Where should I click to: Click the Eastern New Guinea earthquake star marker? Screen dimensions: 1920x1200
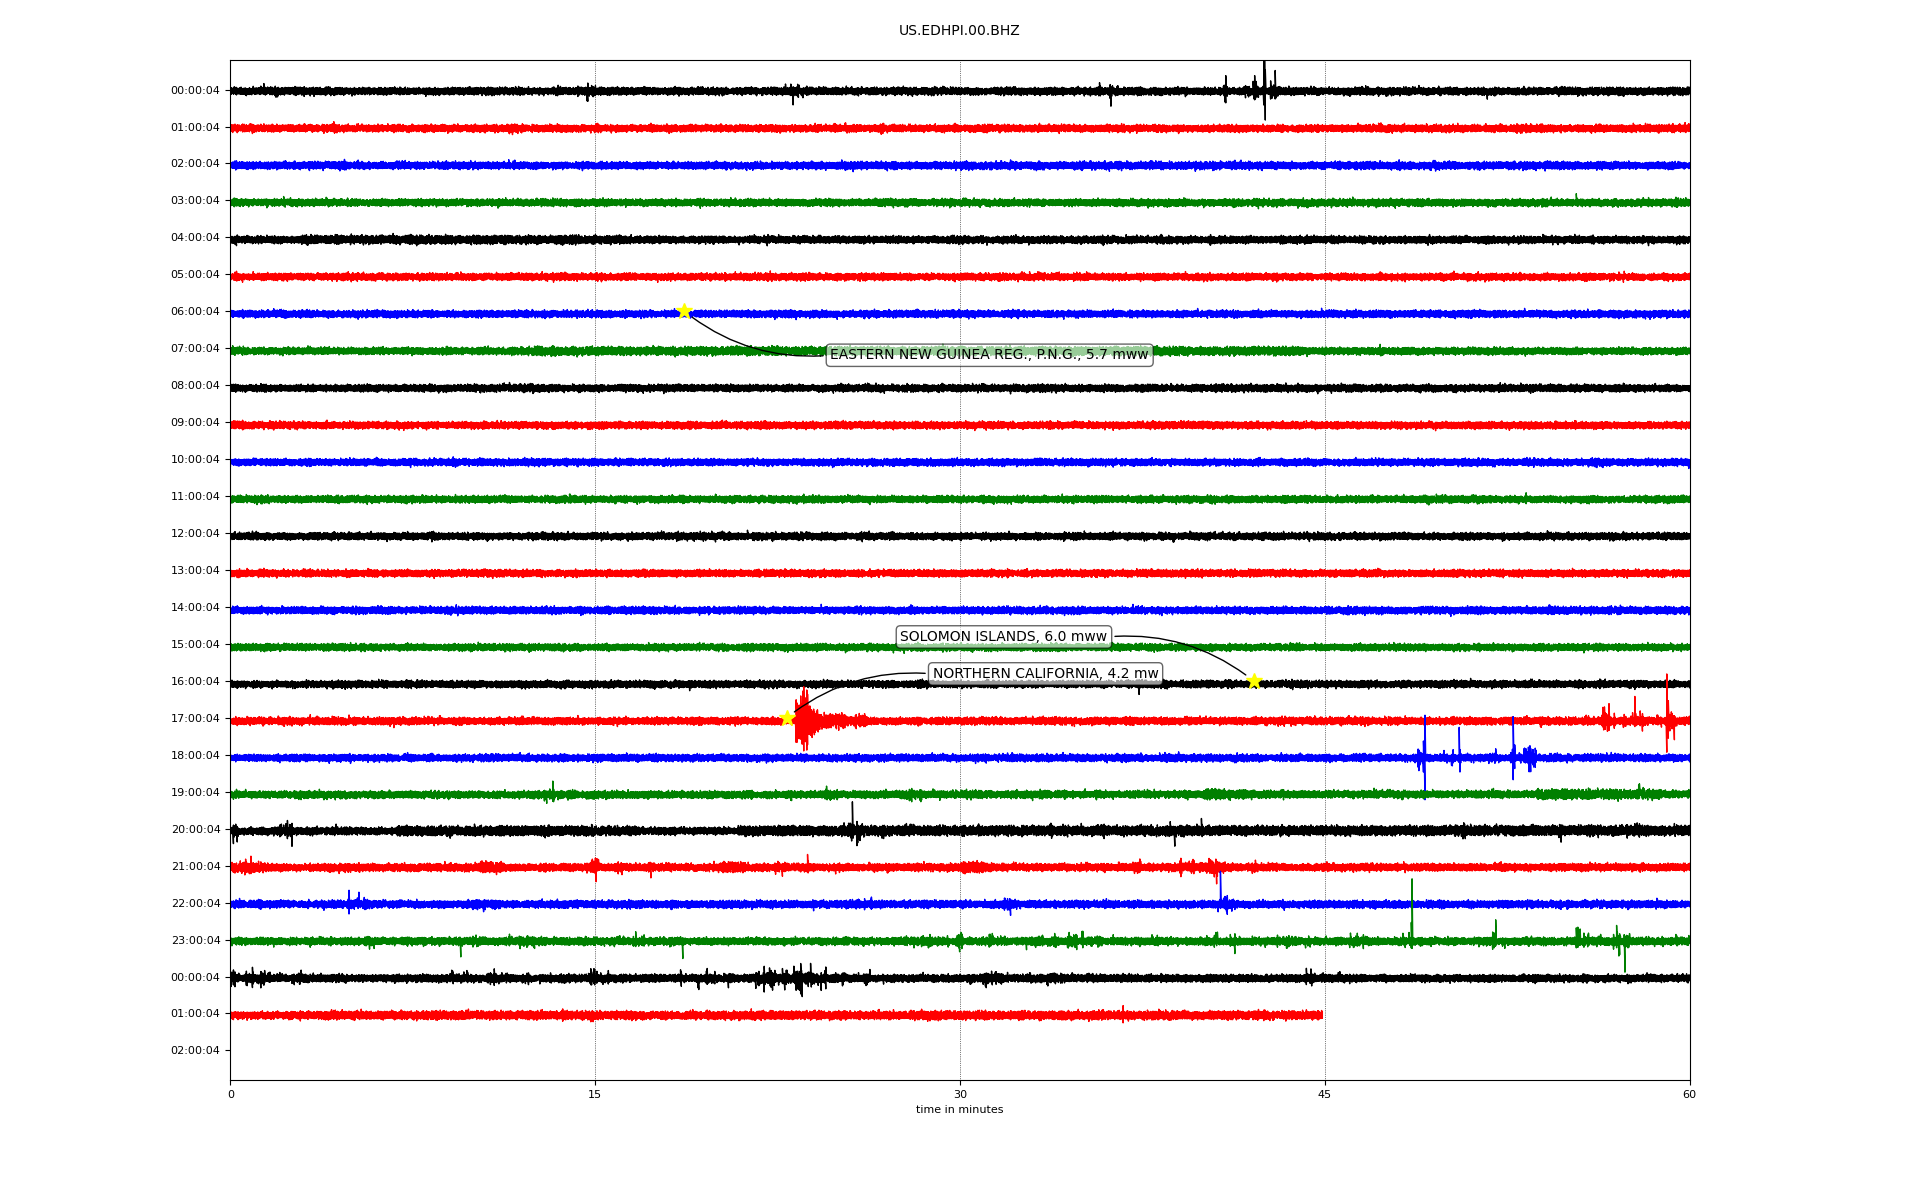pyautogui.click(x=684, y=311)
